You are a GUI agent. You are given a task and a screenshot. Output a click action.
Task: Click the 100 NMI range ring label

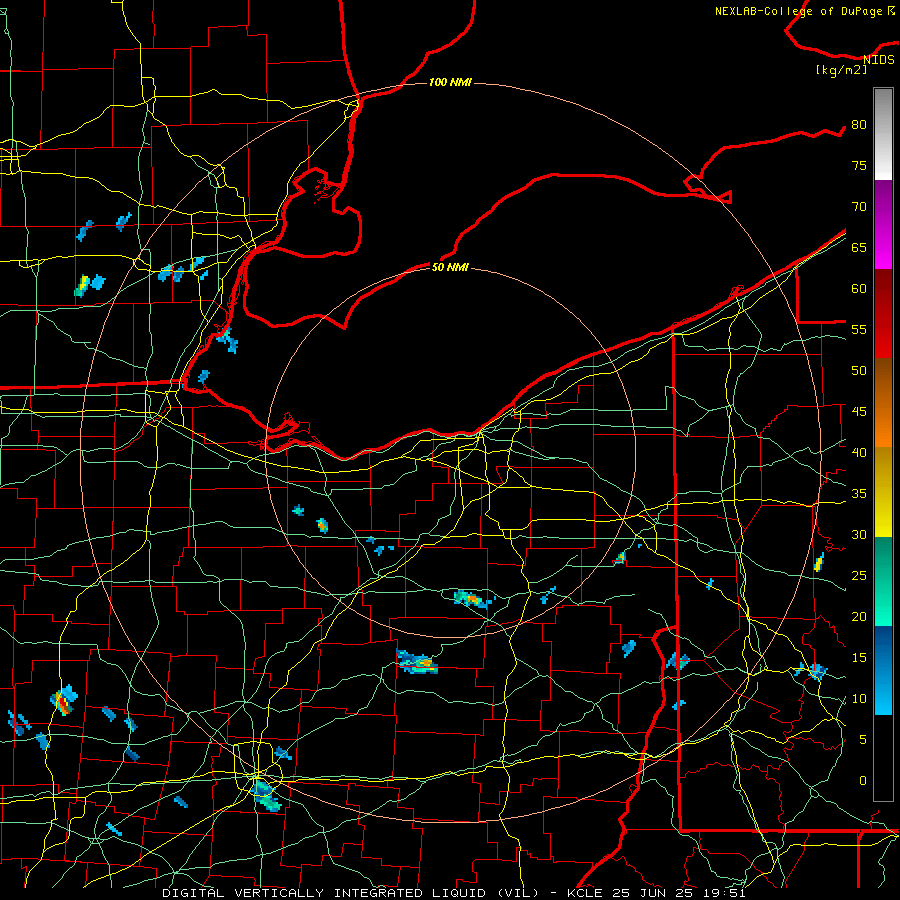pyautogui.click(x=450, y=83)
